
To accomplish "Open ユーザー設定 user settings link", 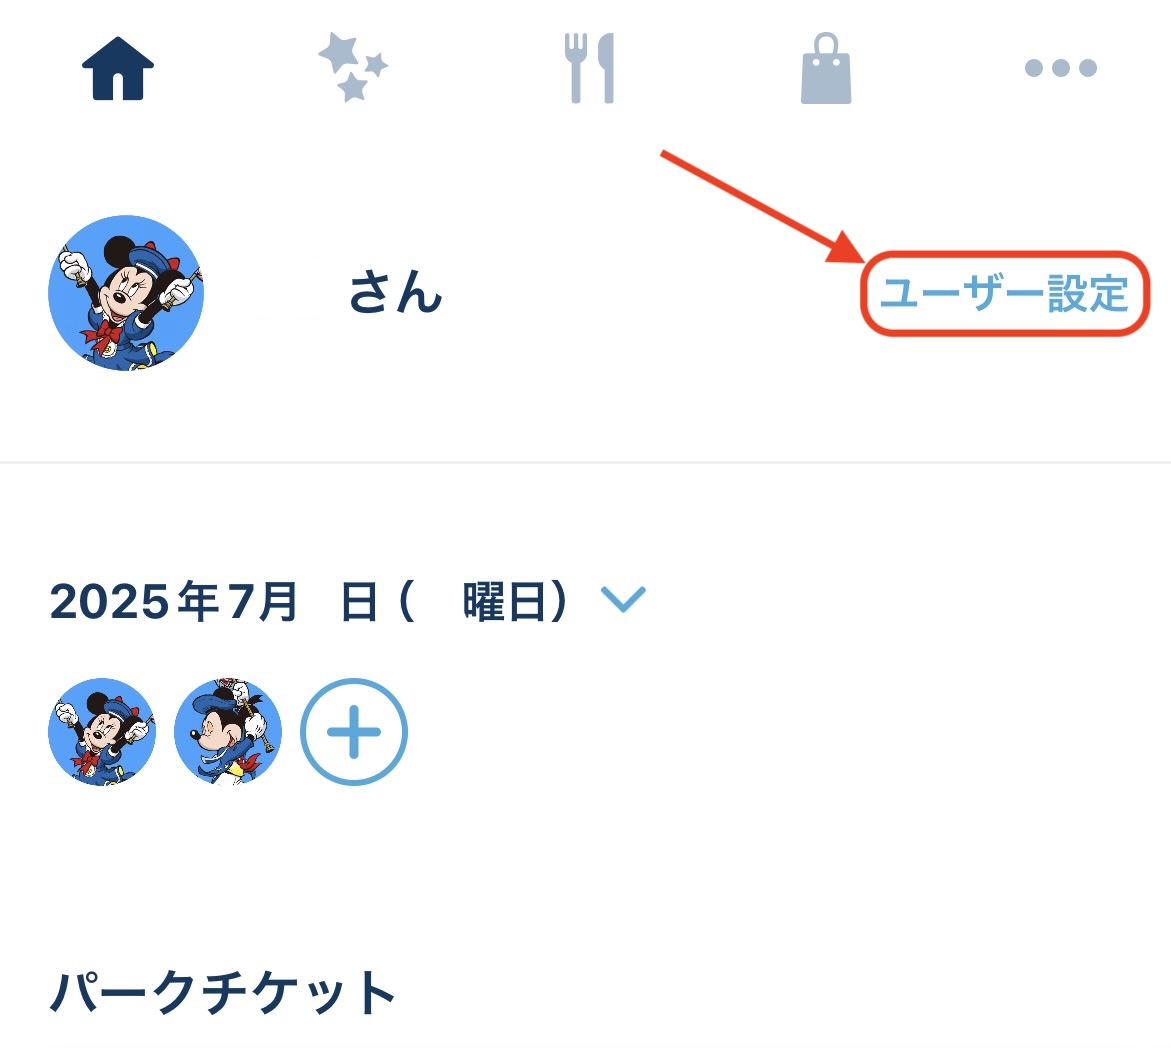I will [x=1004, y=294].
